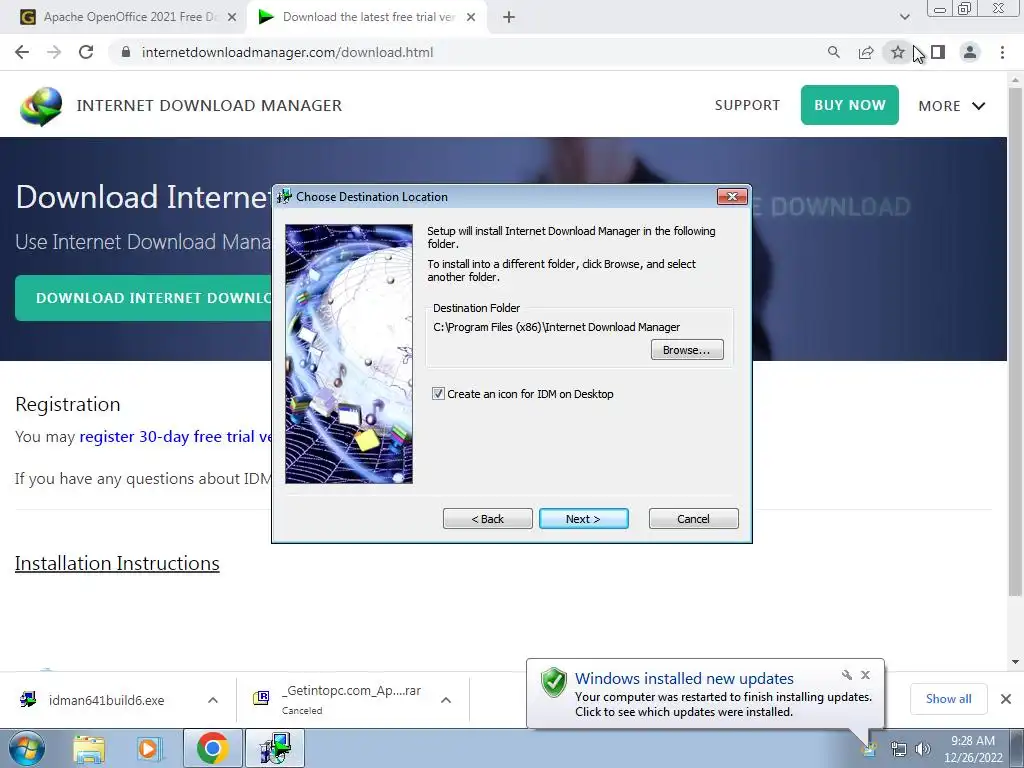Click Show all downloads
This screenshot has width=1024, height=768.
click(x=948, y=699)
